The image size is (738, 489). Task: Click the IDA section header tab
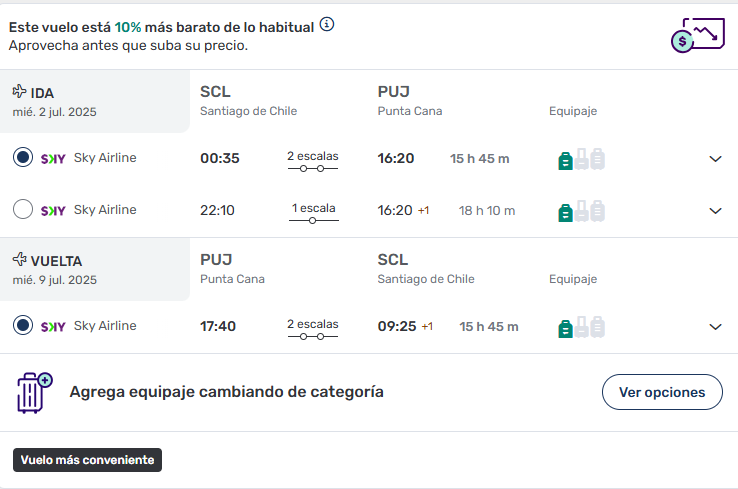(x=95, y=101)
